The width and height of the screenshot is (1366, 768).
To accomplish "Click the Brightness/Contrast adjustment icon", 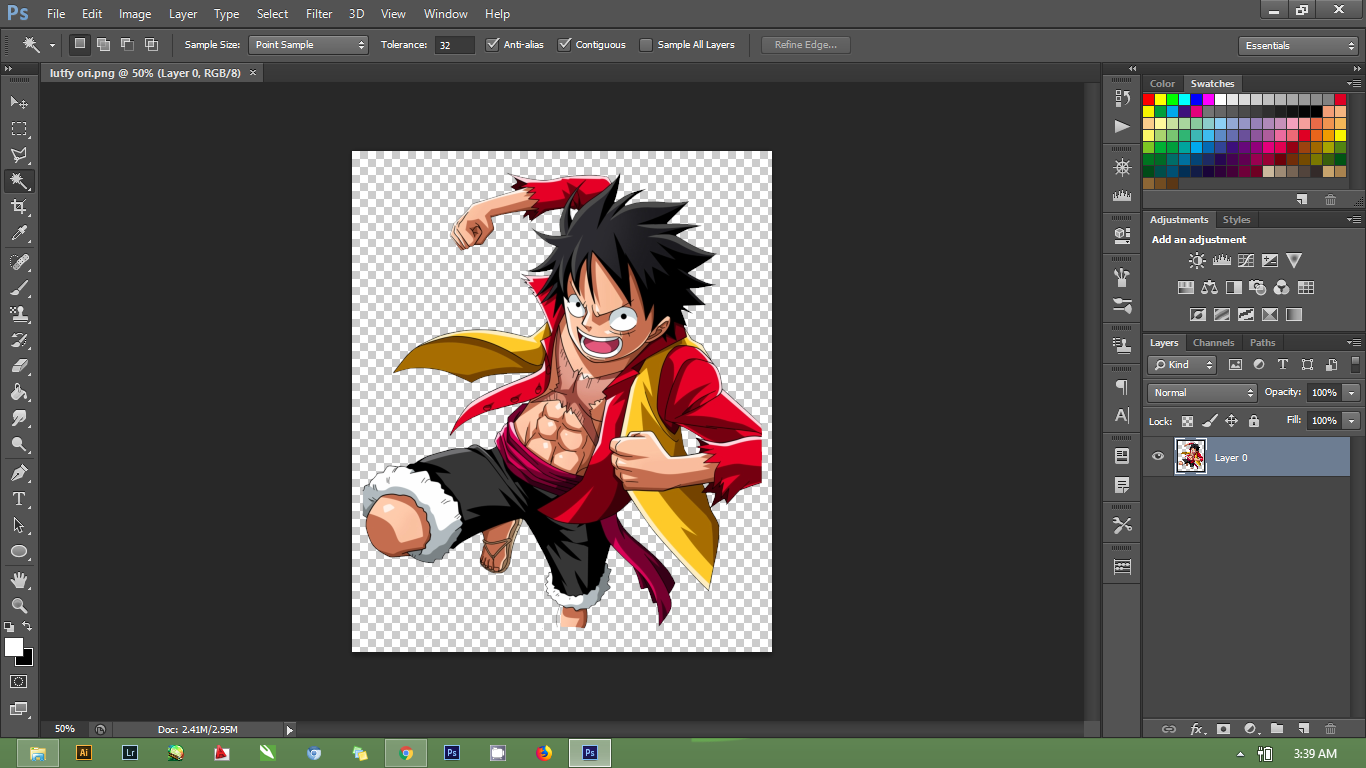I will click(1197, 261).
